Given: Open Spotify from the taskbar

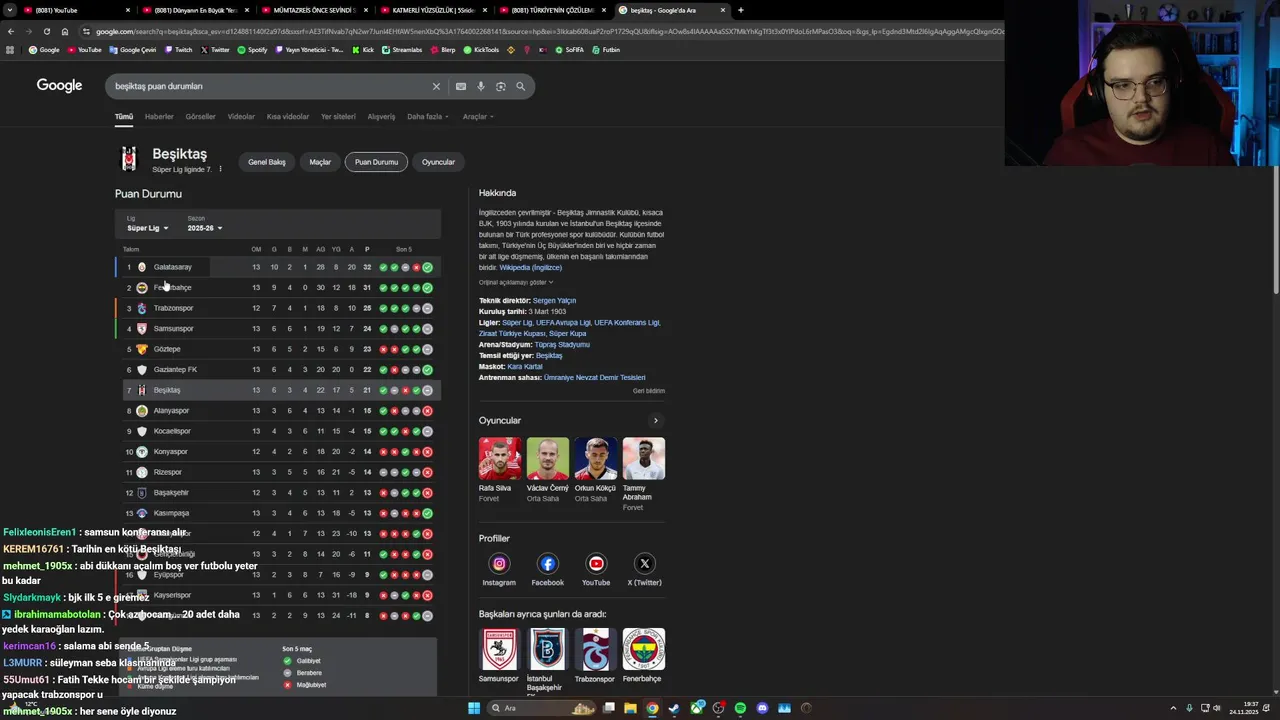Looking at the screenshot, I should pos(740,708).
